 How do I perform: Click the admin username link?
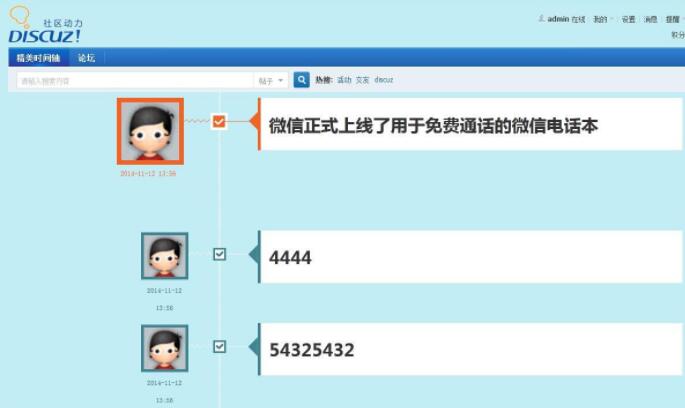(x=558, y=19)
